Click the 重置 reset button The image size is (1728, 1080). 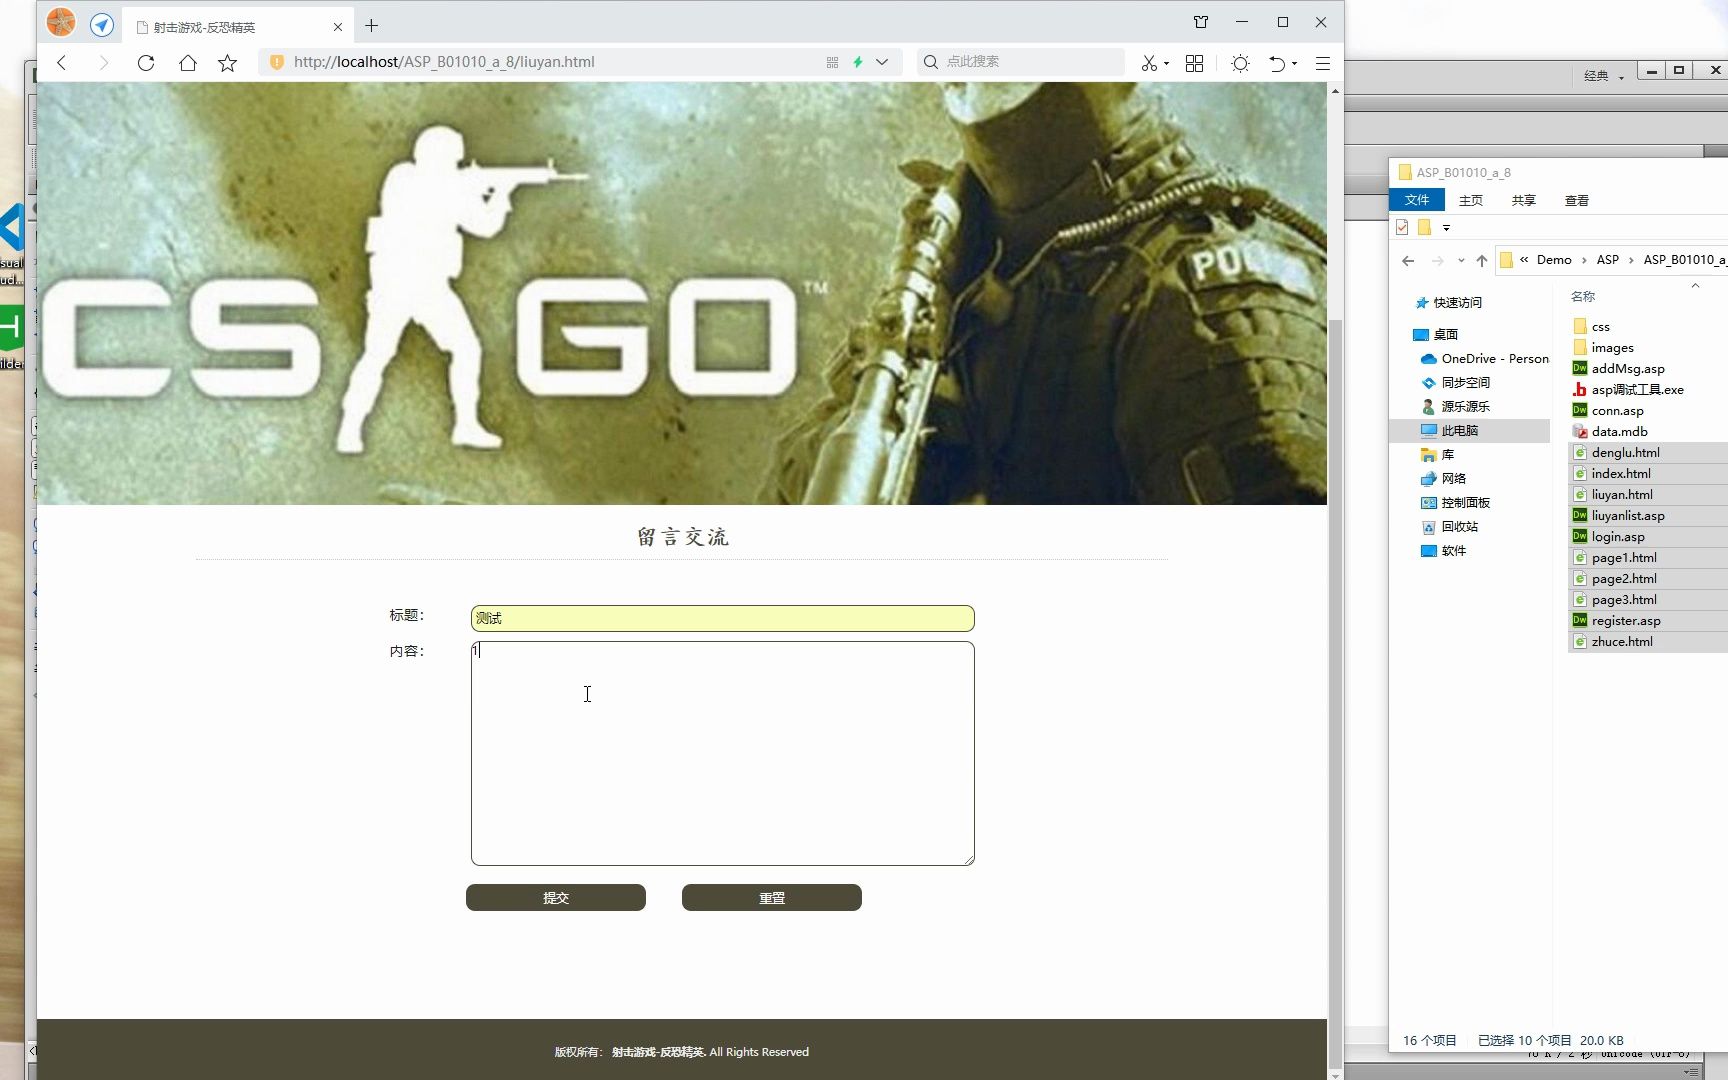coord(772,897)
